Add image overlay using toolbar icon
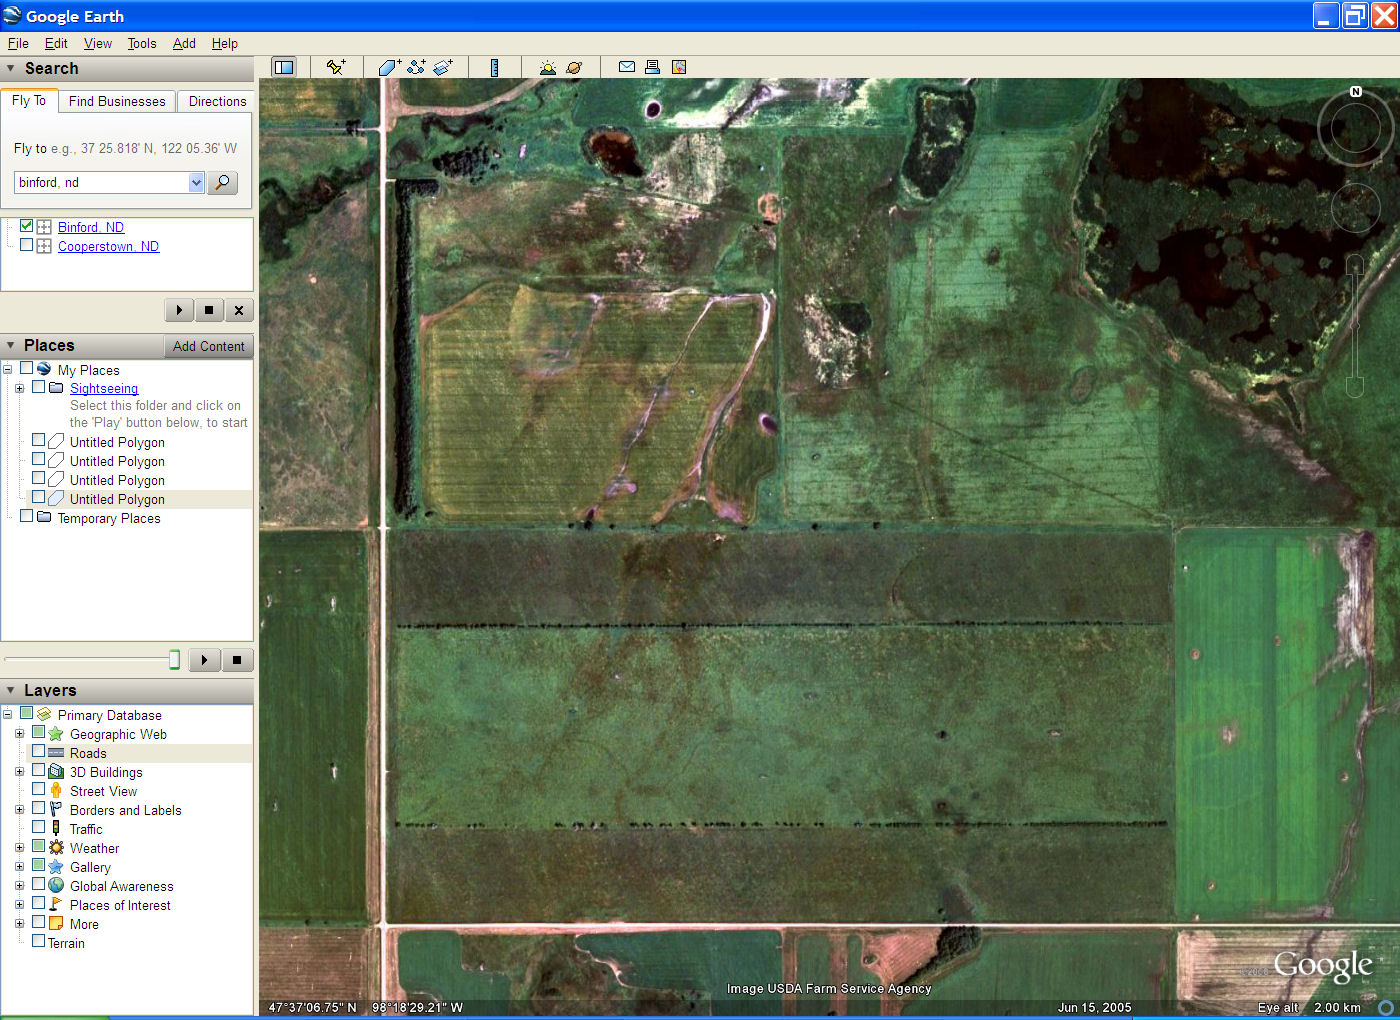The width and height of the screenshot is (1400, 1020). point(443,67)
